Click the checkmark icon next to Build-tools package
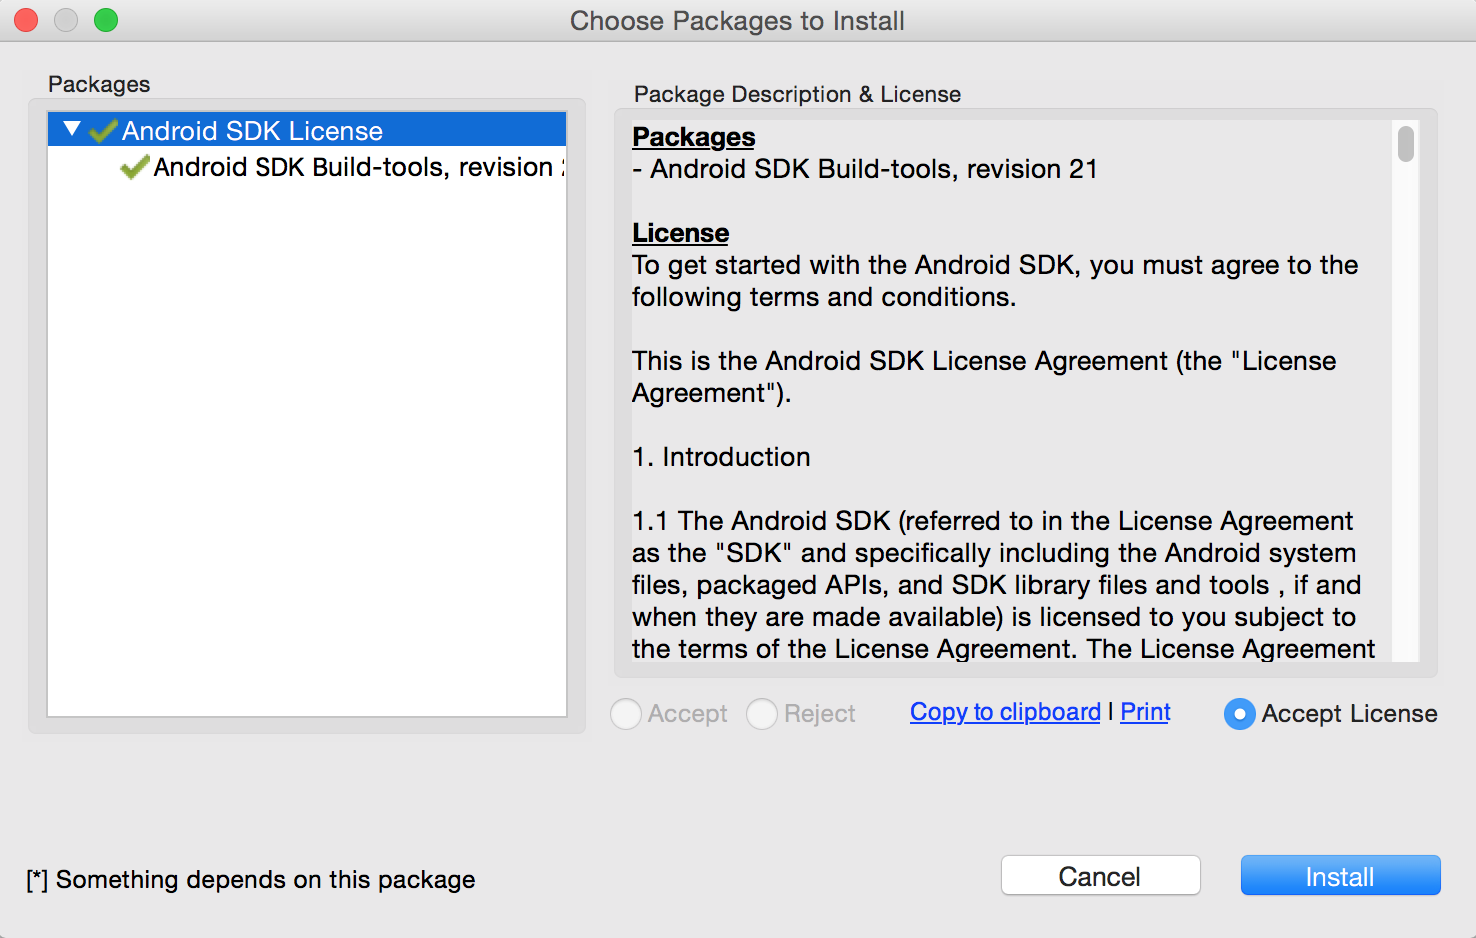Viewport: 1476px width, 938px height. (135, 167)
